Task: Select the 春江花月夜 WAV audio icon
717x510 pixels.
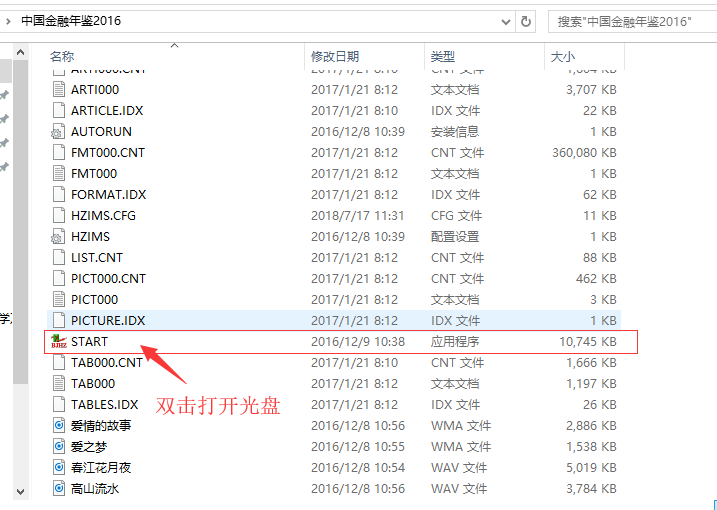Action: (59, 468)
